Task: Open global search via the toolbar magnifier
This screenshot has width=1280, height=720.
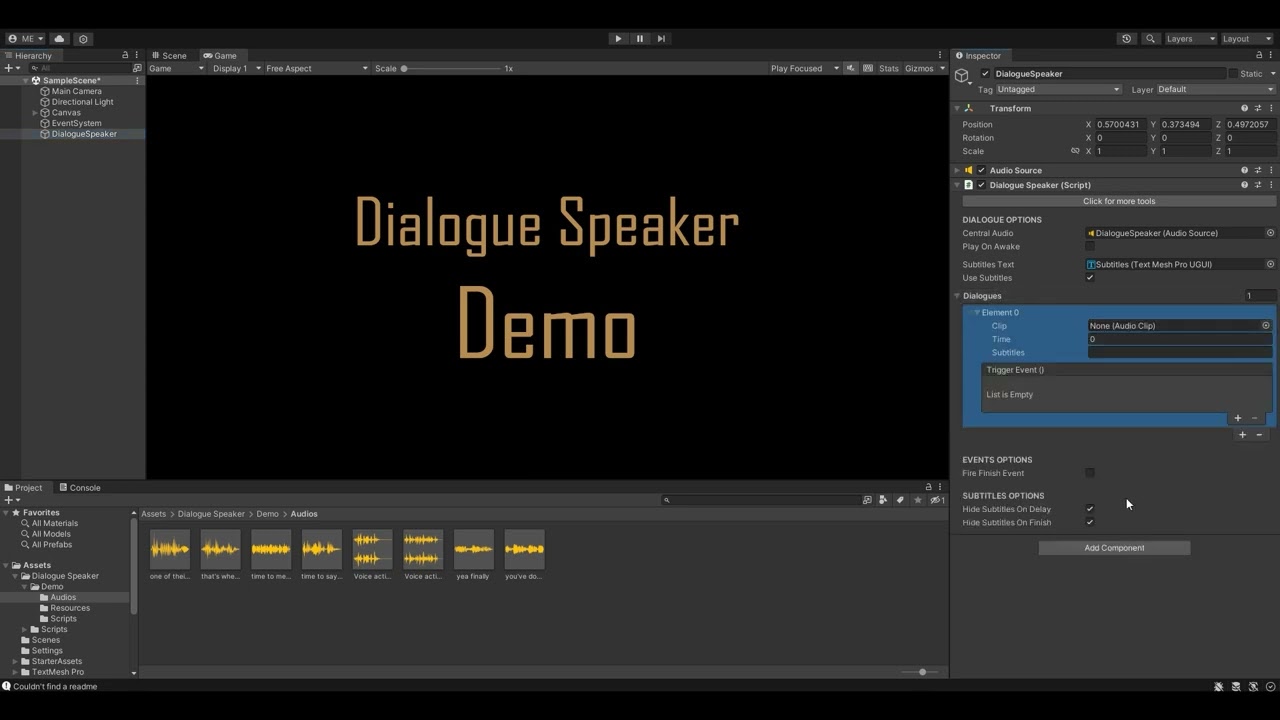Action: (x=1150, y=39)
